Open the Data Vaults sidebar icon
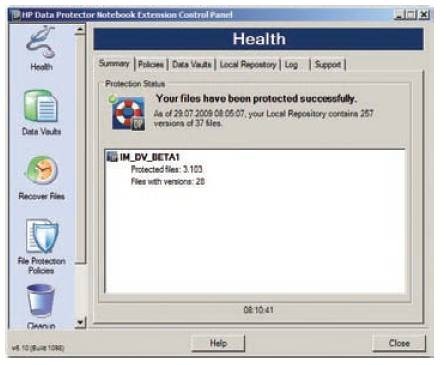This screenshot has width=446, height=365. coord(41,106)
